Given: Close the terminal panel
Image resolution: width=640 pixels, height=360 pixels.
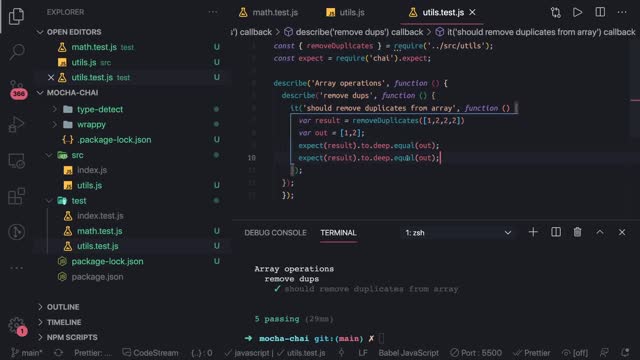Looking at the screenshot, I should pyautogui.click(x=622, y=232).
